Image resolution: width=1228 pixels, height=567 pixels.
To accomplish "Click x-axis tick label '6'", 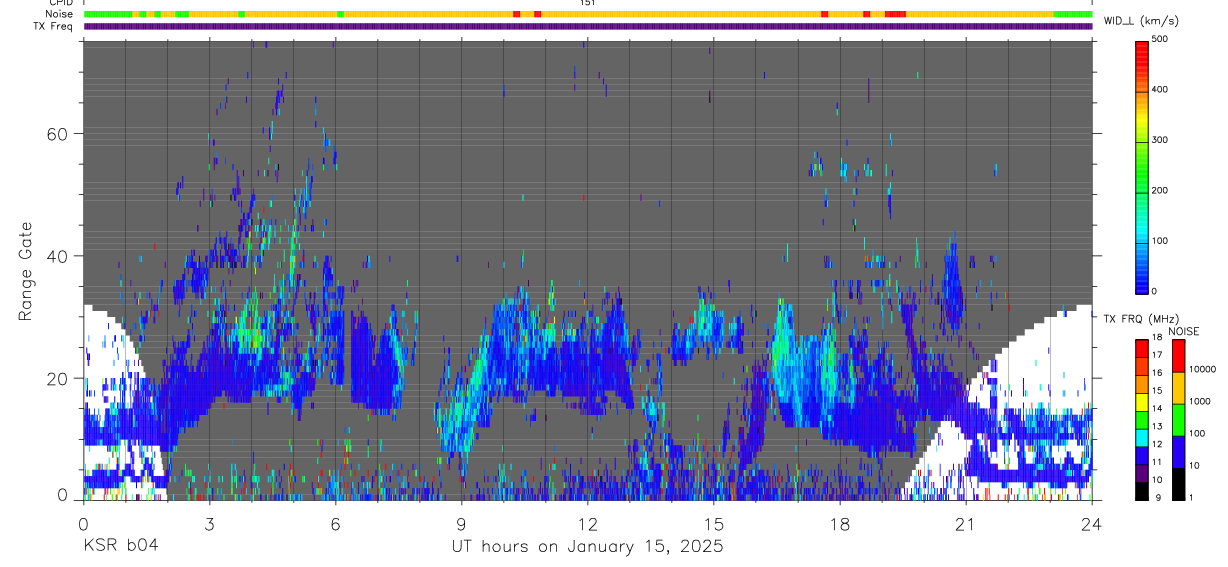I will [335, 524].
